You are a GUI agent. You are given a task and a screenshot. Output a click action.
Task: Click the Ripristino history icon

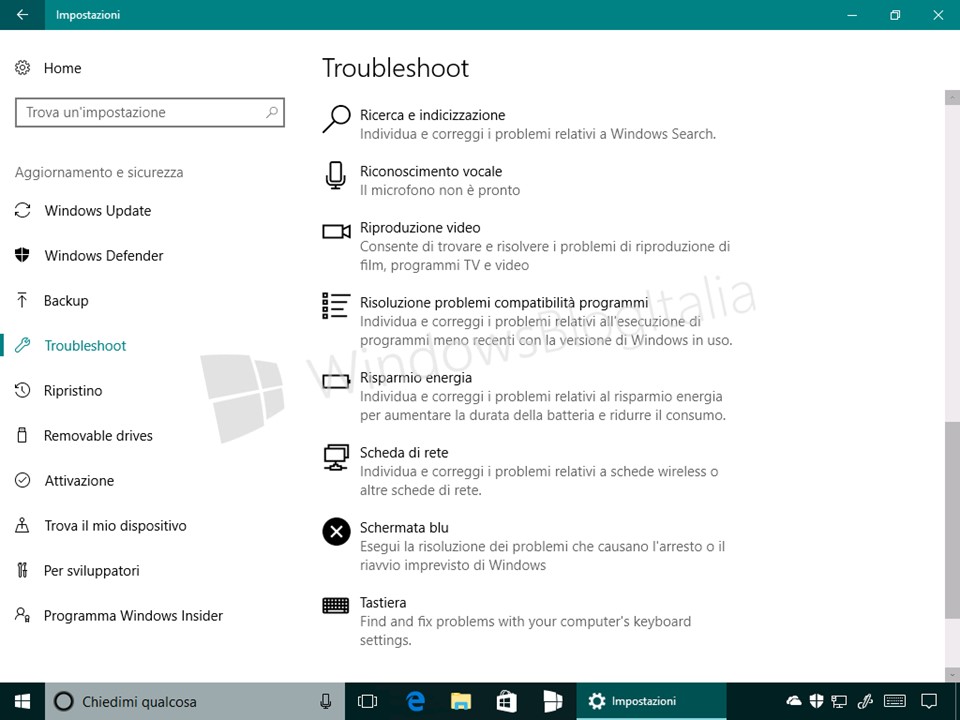[23, 391]
